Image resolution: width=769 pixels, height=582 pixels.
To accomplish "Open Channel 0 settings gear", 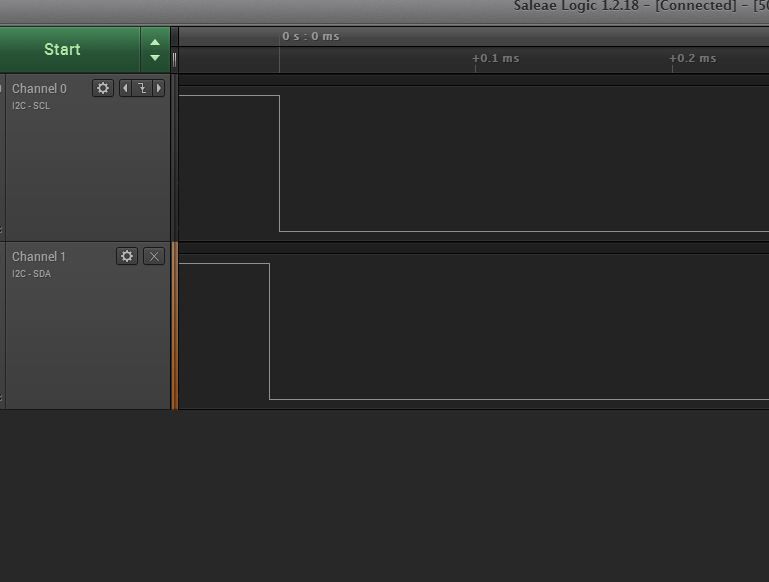I will click(103, 88).
